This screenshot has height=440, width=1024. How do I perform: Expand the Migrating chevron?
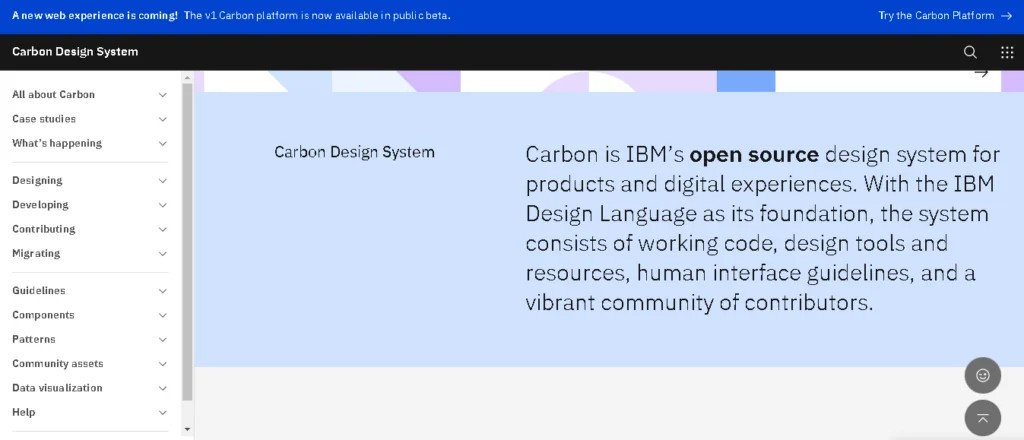(x=163, y=253)
